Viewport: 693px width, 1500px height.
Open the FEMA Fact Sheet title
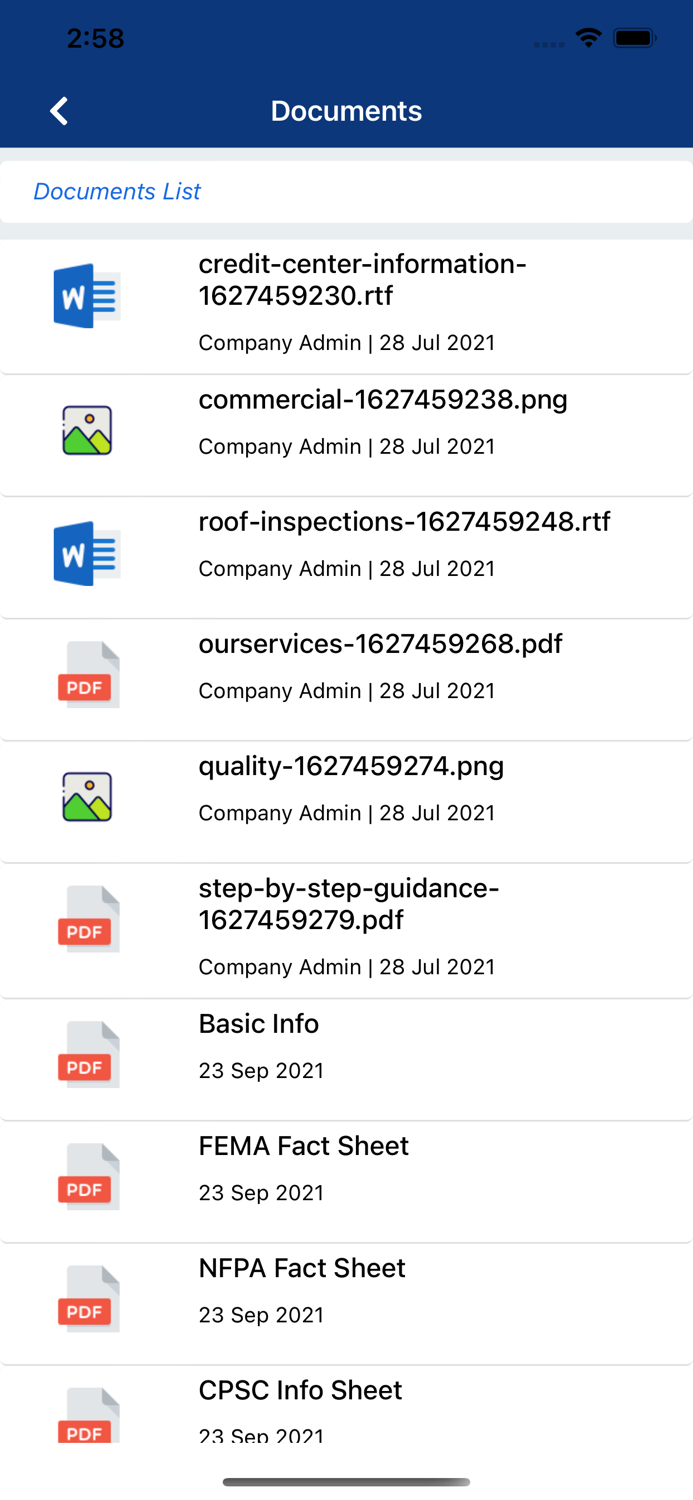pyautogui.click(x=304, y=1146)
